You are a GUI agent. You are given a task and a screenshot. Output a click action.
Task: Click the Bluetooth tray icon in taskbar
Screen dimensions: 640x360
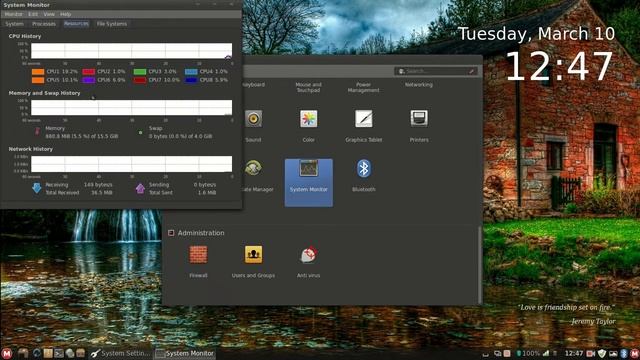(x=623, y=353)
